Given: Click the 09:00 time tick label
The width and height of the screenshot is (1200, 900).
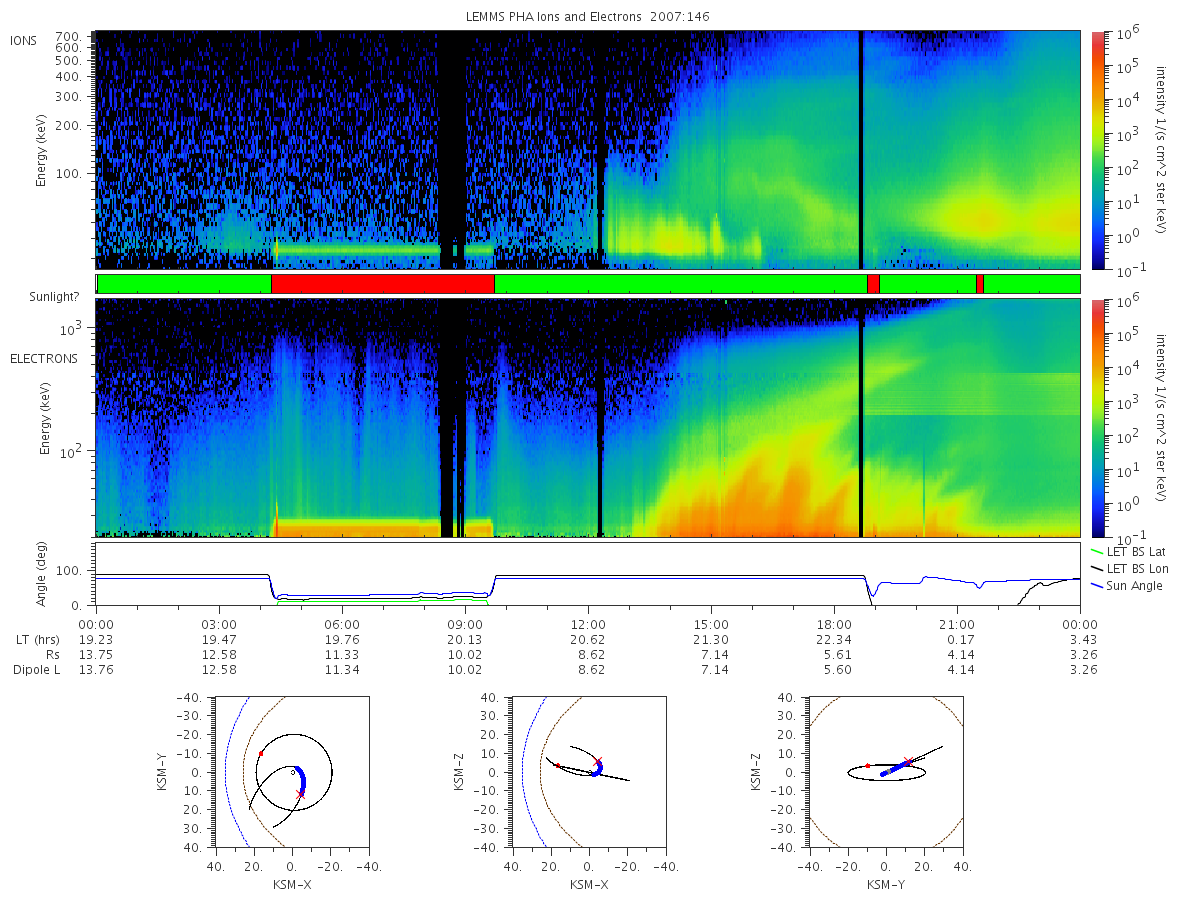Looking at the screenshot, I should point(465,623).
